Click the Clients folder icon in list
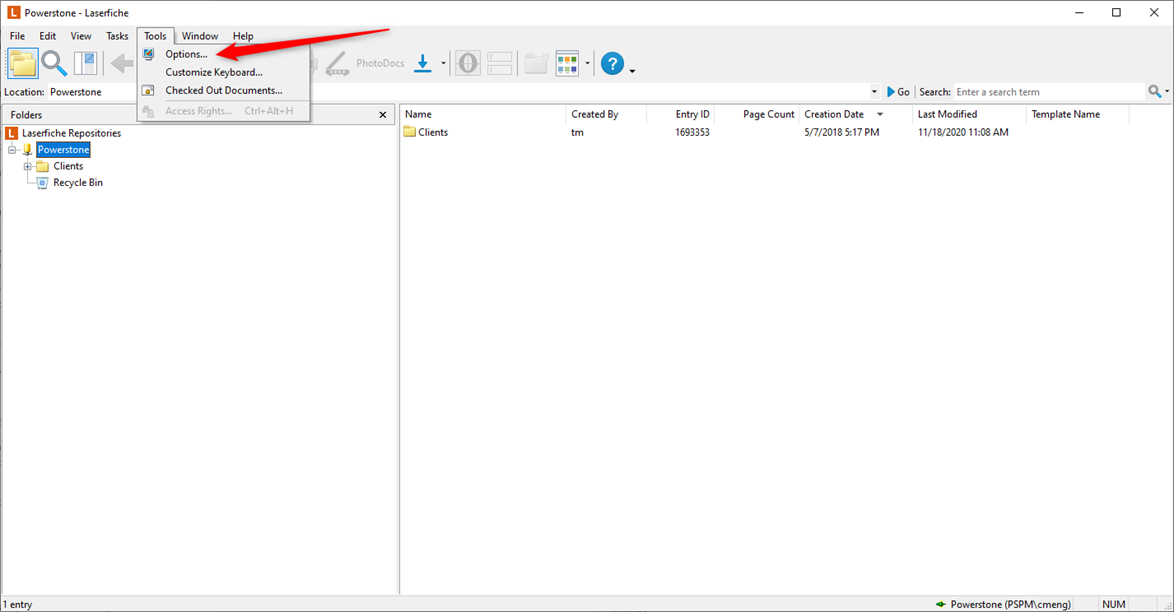The height and width of the screenshot is (612, 1174). pos(410,132)
